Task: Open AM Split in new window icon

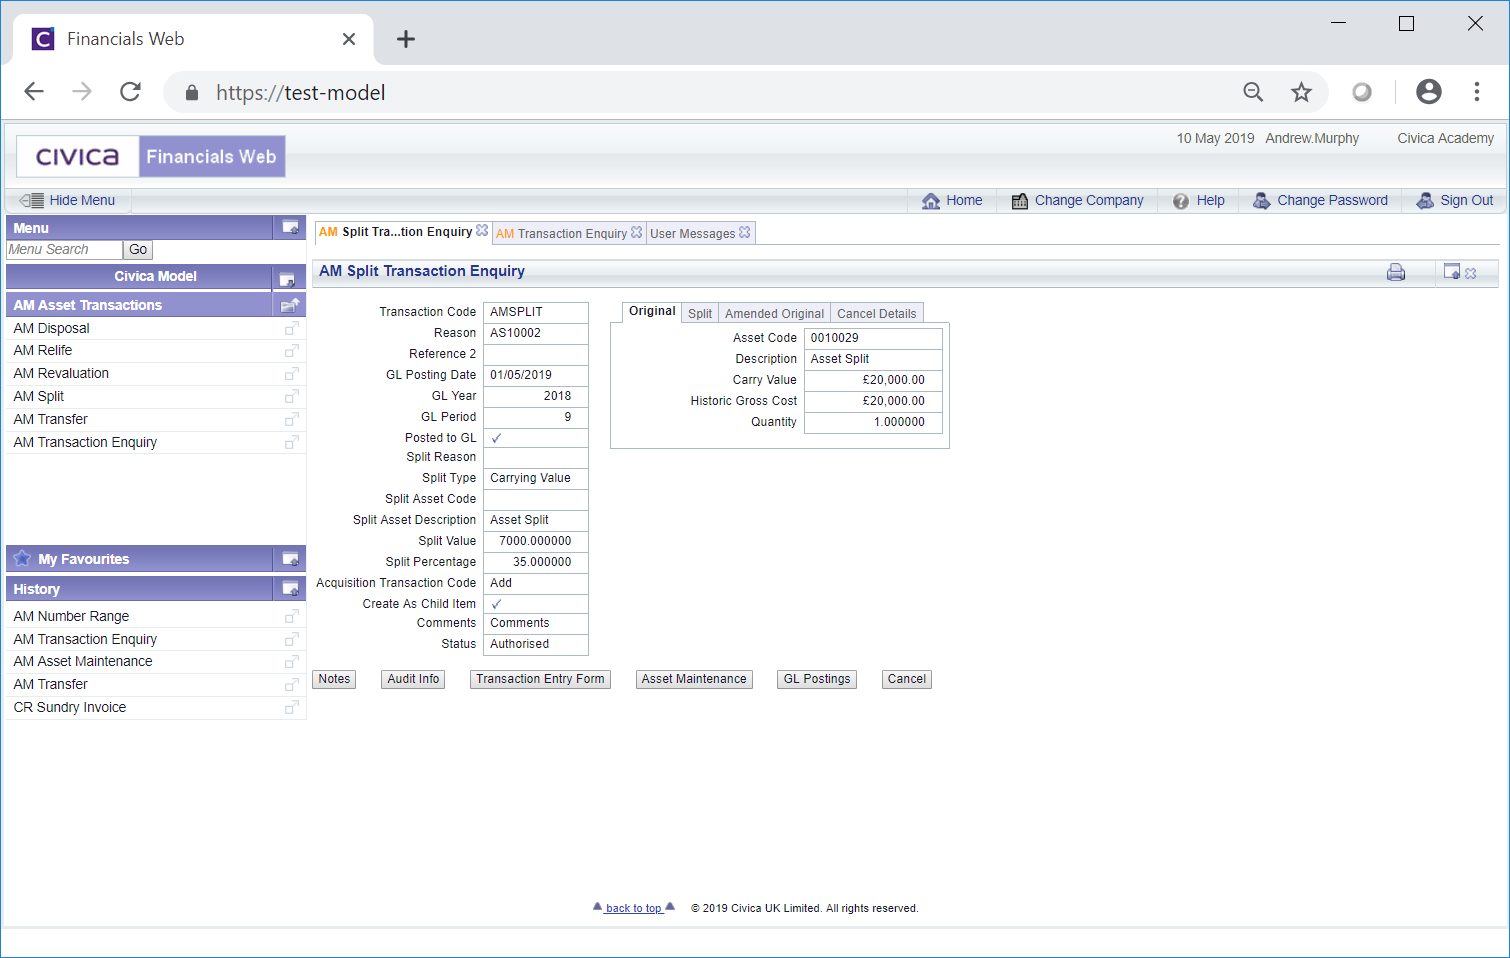Action: [x=291, y=397]
